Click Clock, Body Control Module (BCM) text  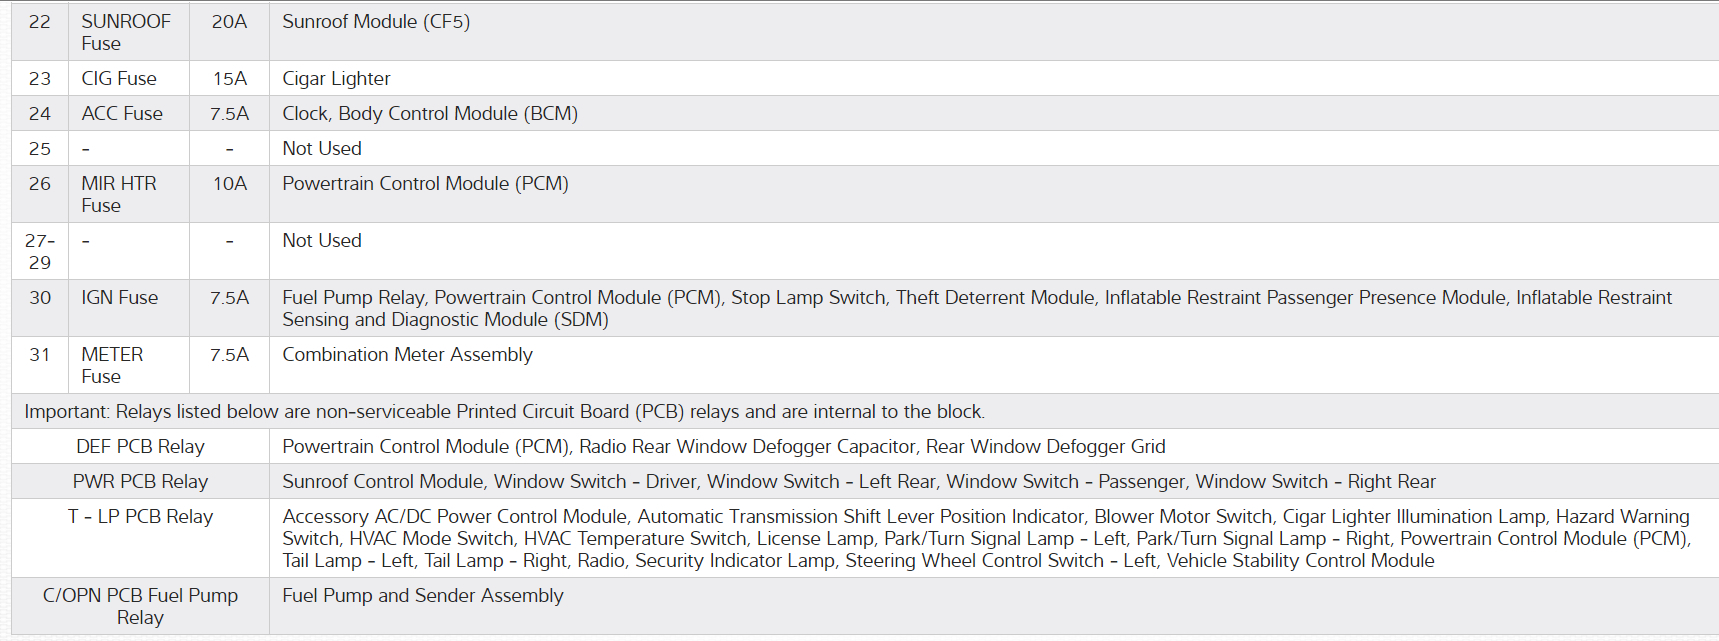[430, 113]
